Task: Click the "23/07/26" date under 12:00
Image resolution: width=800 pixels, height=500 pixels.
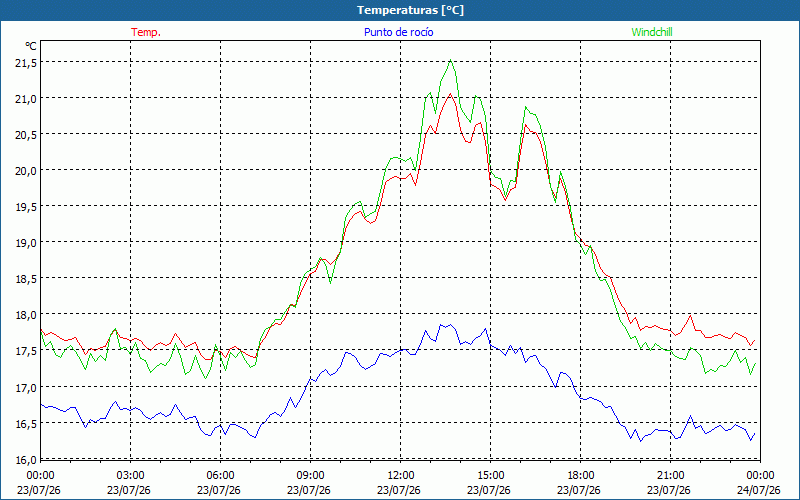Action: click(x=399, y=490)
